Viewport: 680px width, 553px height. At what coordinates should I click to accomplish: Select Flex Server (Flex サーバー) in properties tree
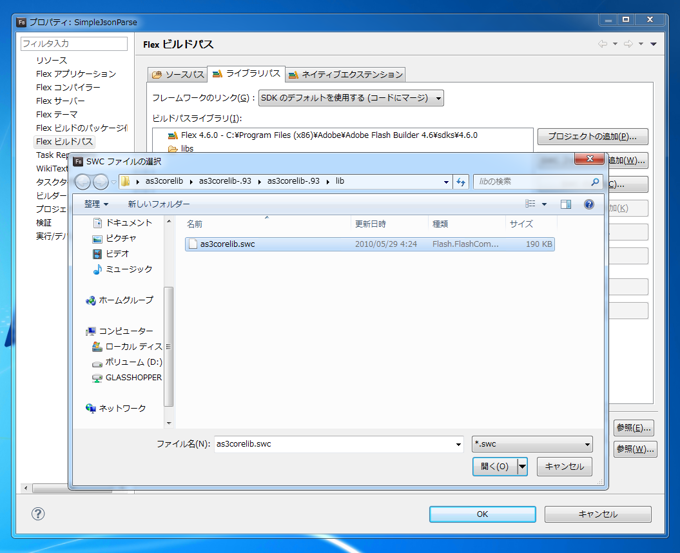tap(60, 101)
